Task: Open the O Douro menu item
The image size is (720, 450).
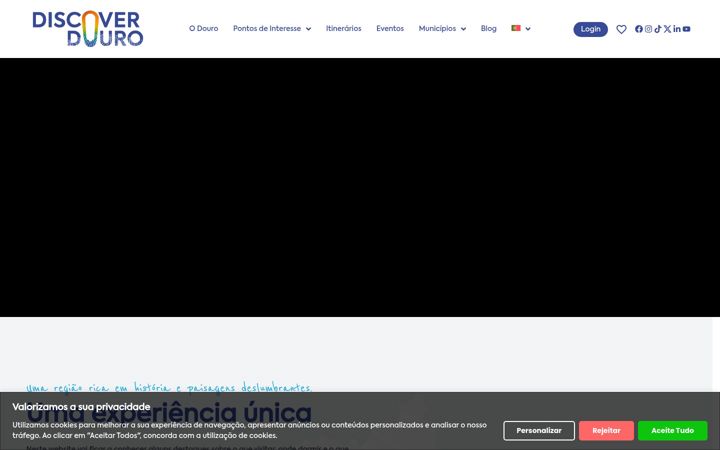Action: coord(203,28)
